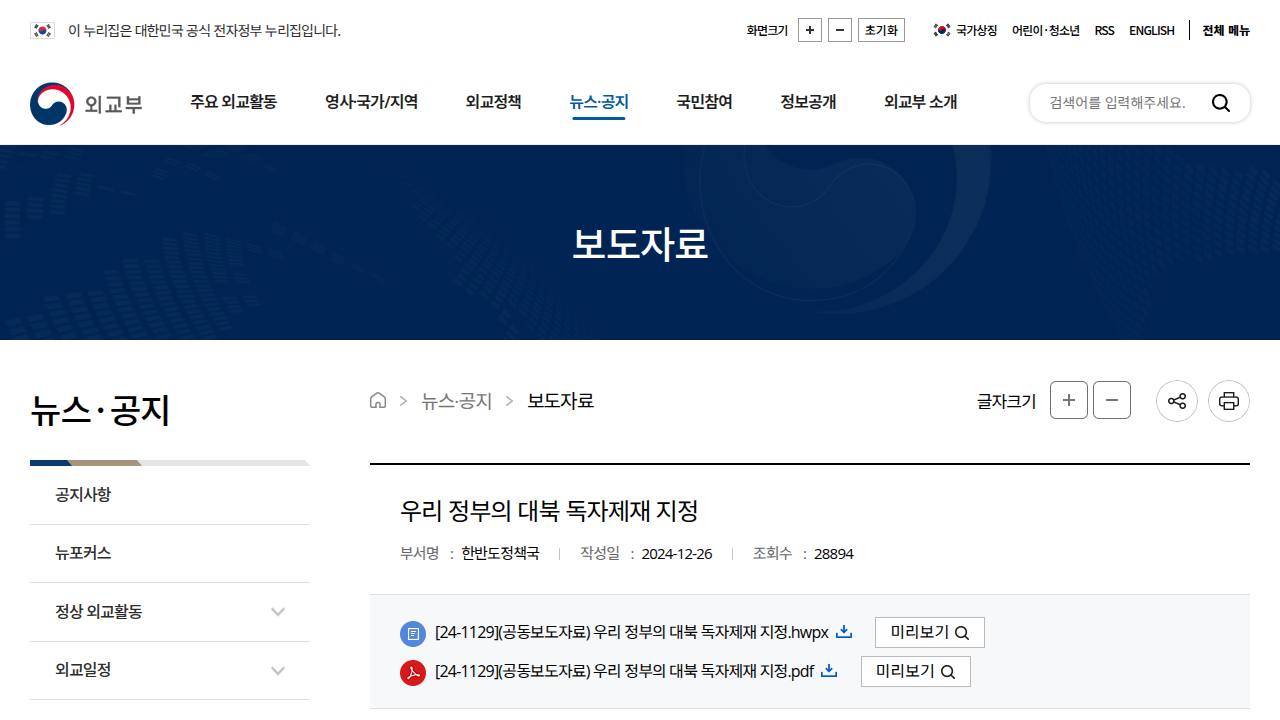The width and height of the screenshot is (1280, 720).
Task: Click the pdf file type icon
Action: 413,673
